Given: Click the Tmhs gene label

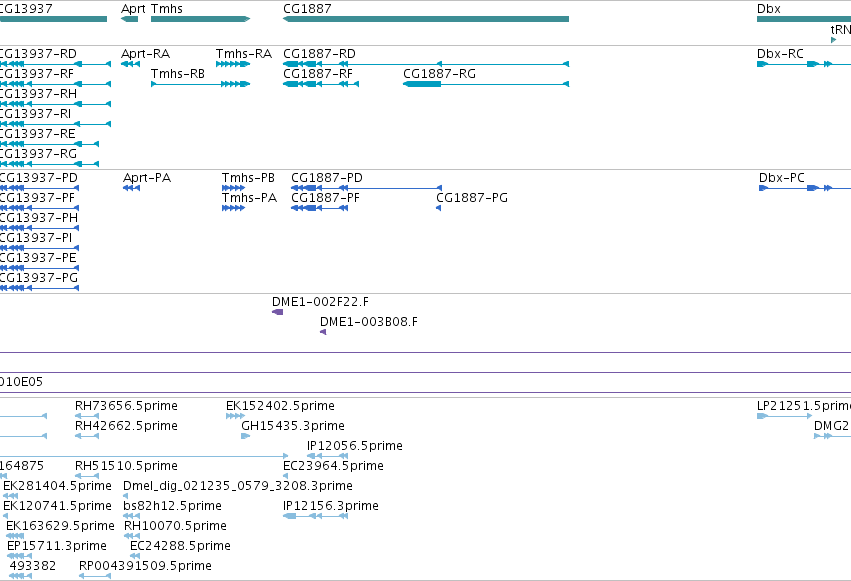Looking at the screenshot, I should [167, 9].
